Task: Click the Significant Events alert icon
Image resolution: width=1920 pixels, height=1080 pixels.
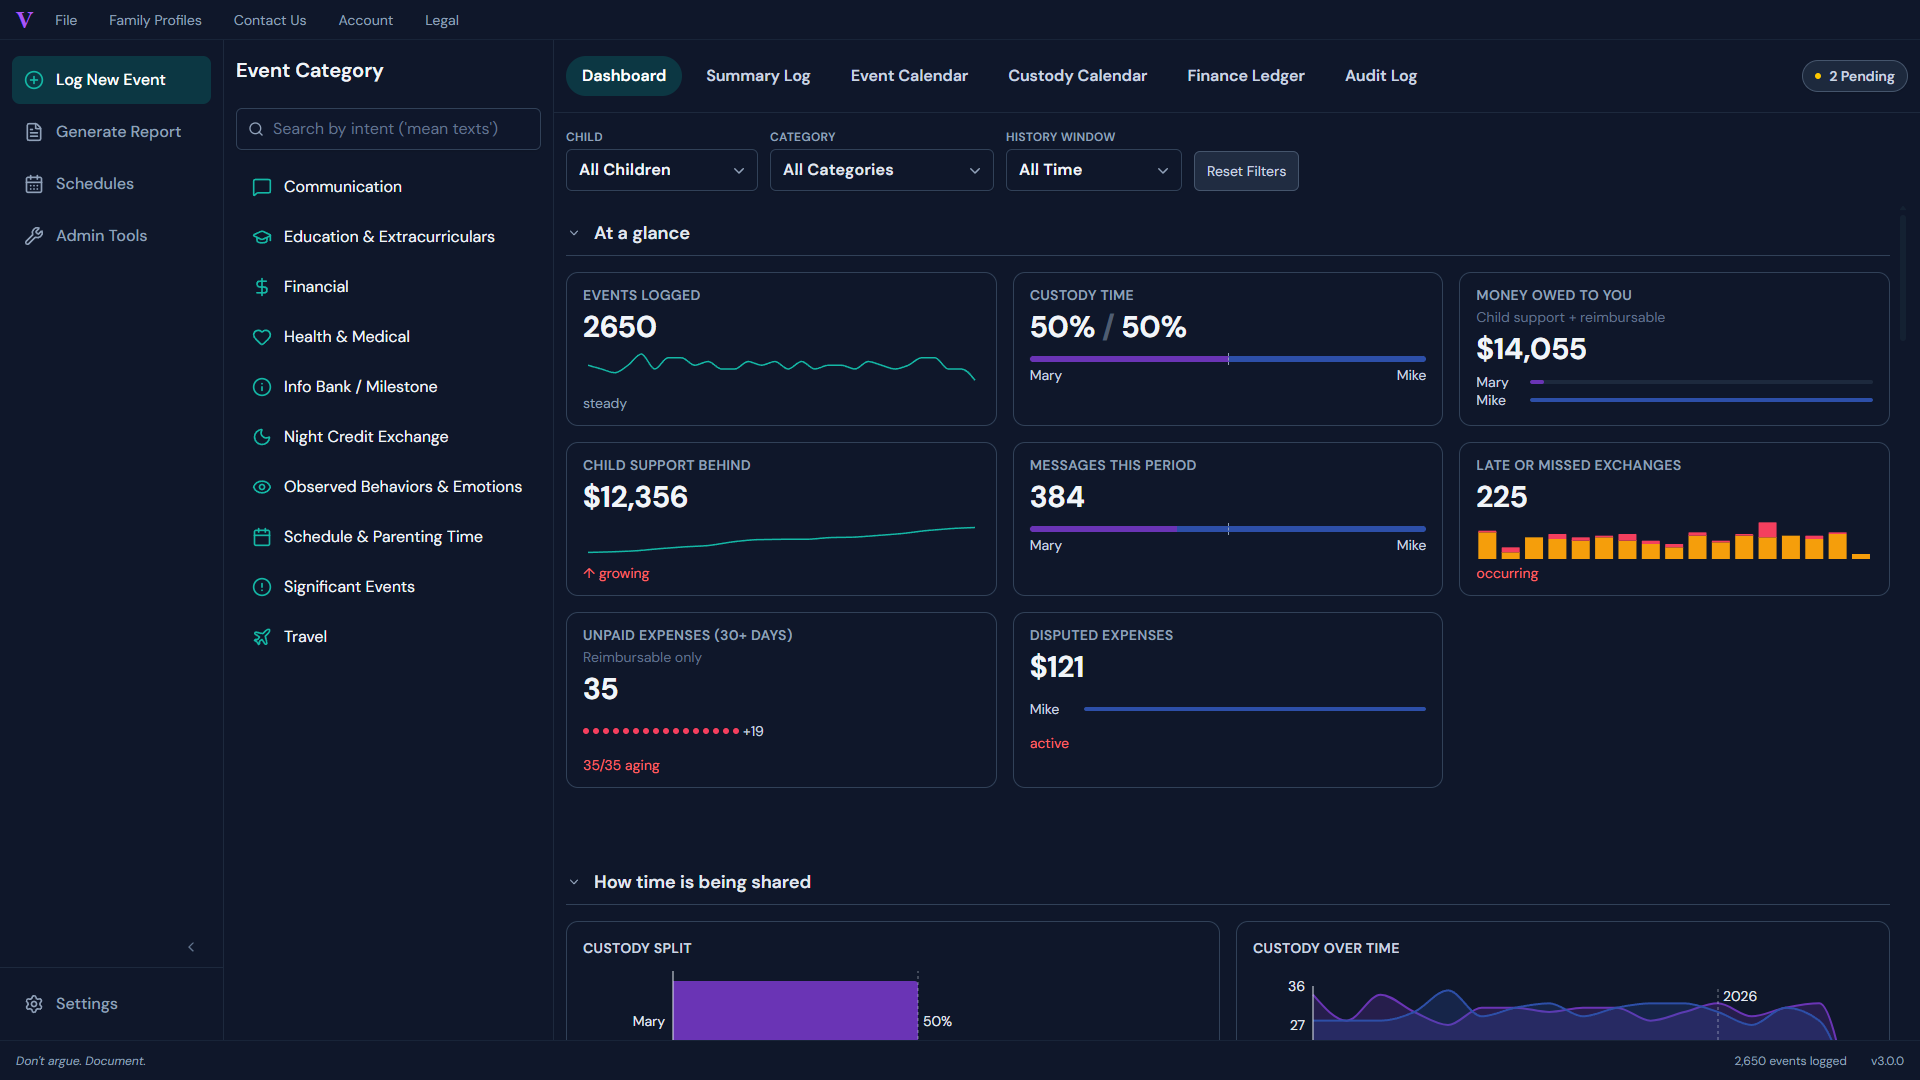Action: click(262, 587)
